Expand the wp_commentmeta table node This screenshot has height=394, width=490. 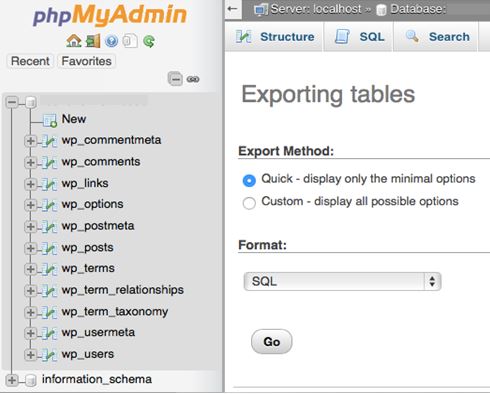click(30, 141)
